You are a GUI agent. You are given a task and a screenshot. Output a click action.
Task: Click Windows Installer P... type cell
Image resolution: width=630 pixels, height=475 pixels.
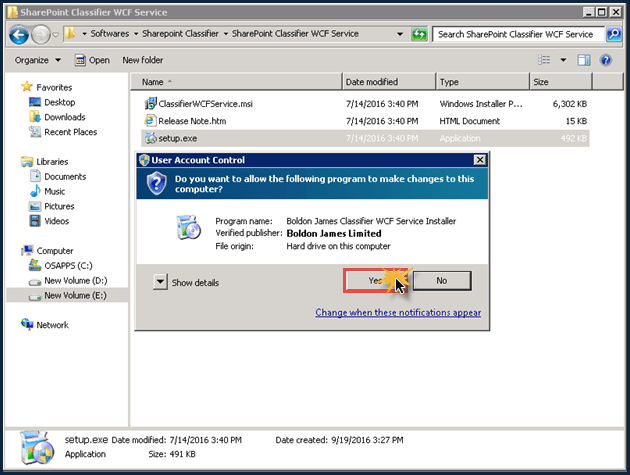[481, 104]
